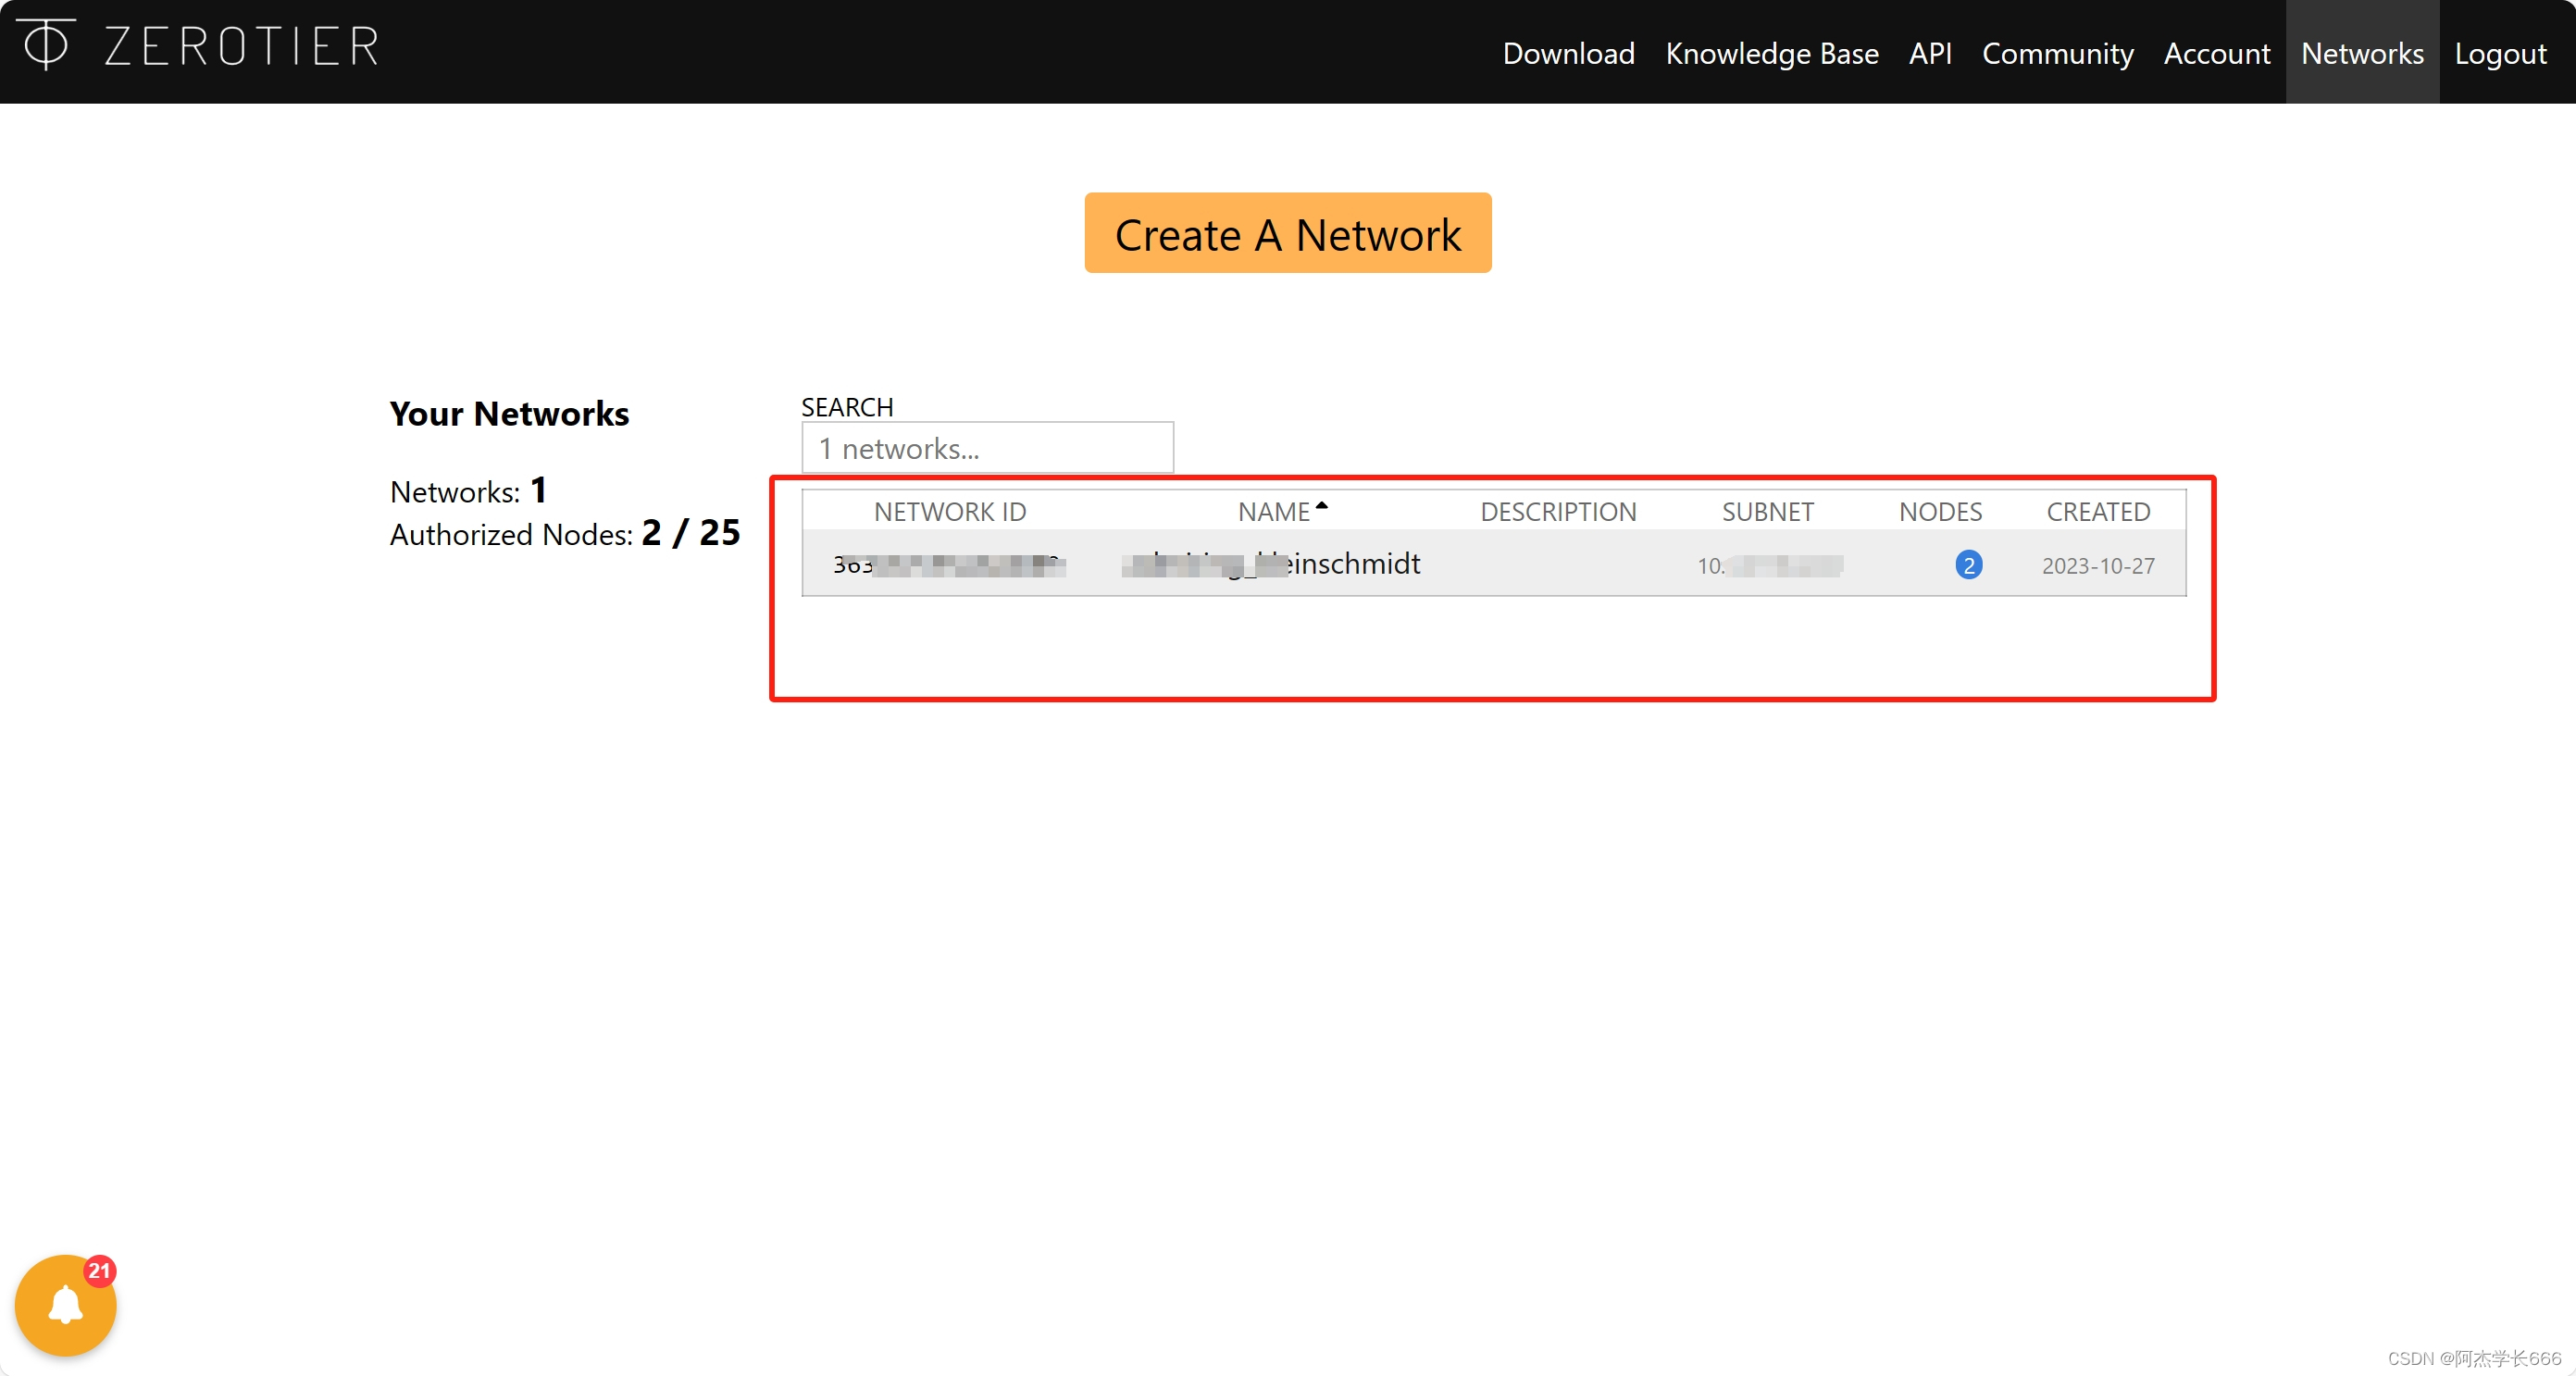Click the ZeroTier logo icon
This screenshot has height=1376, width=2576.
46,45
